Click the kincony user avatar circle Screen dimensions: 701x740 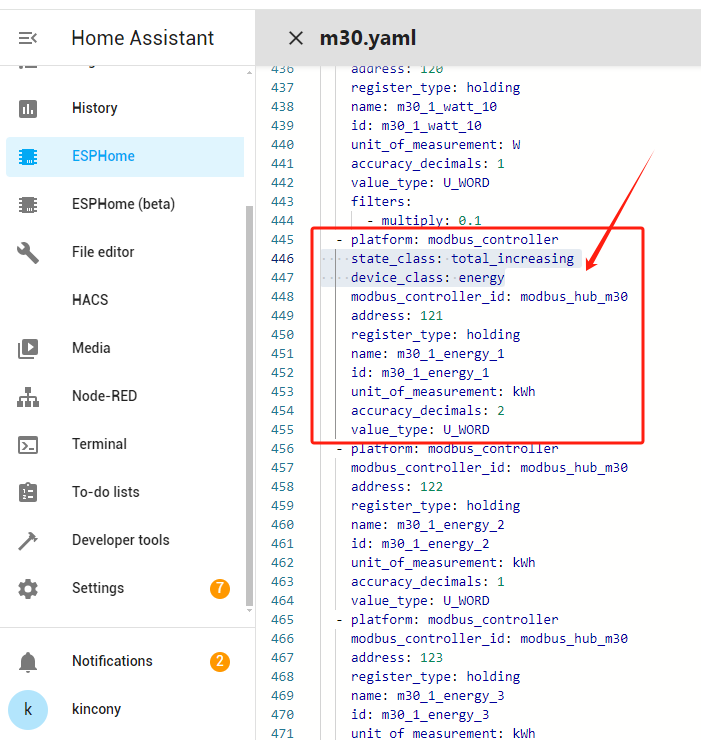(28, 709)
